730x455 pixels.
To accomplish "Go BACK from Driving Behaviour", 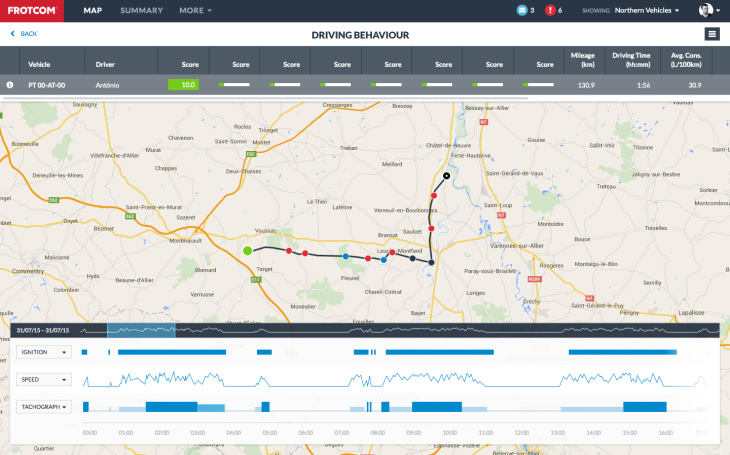I will point(23,34).
